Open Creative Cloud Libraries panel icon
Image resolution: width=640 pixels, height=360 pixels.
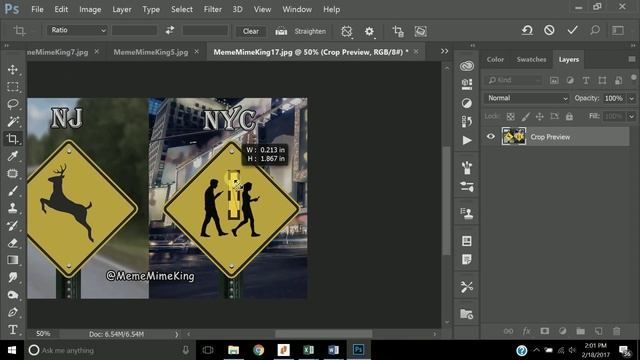click(x=467, y=65)
